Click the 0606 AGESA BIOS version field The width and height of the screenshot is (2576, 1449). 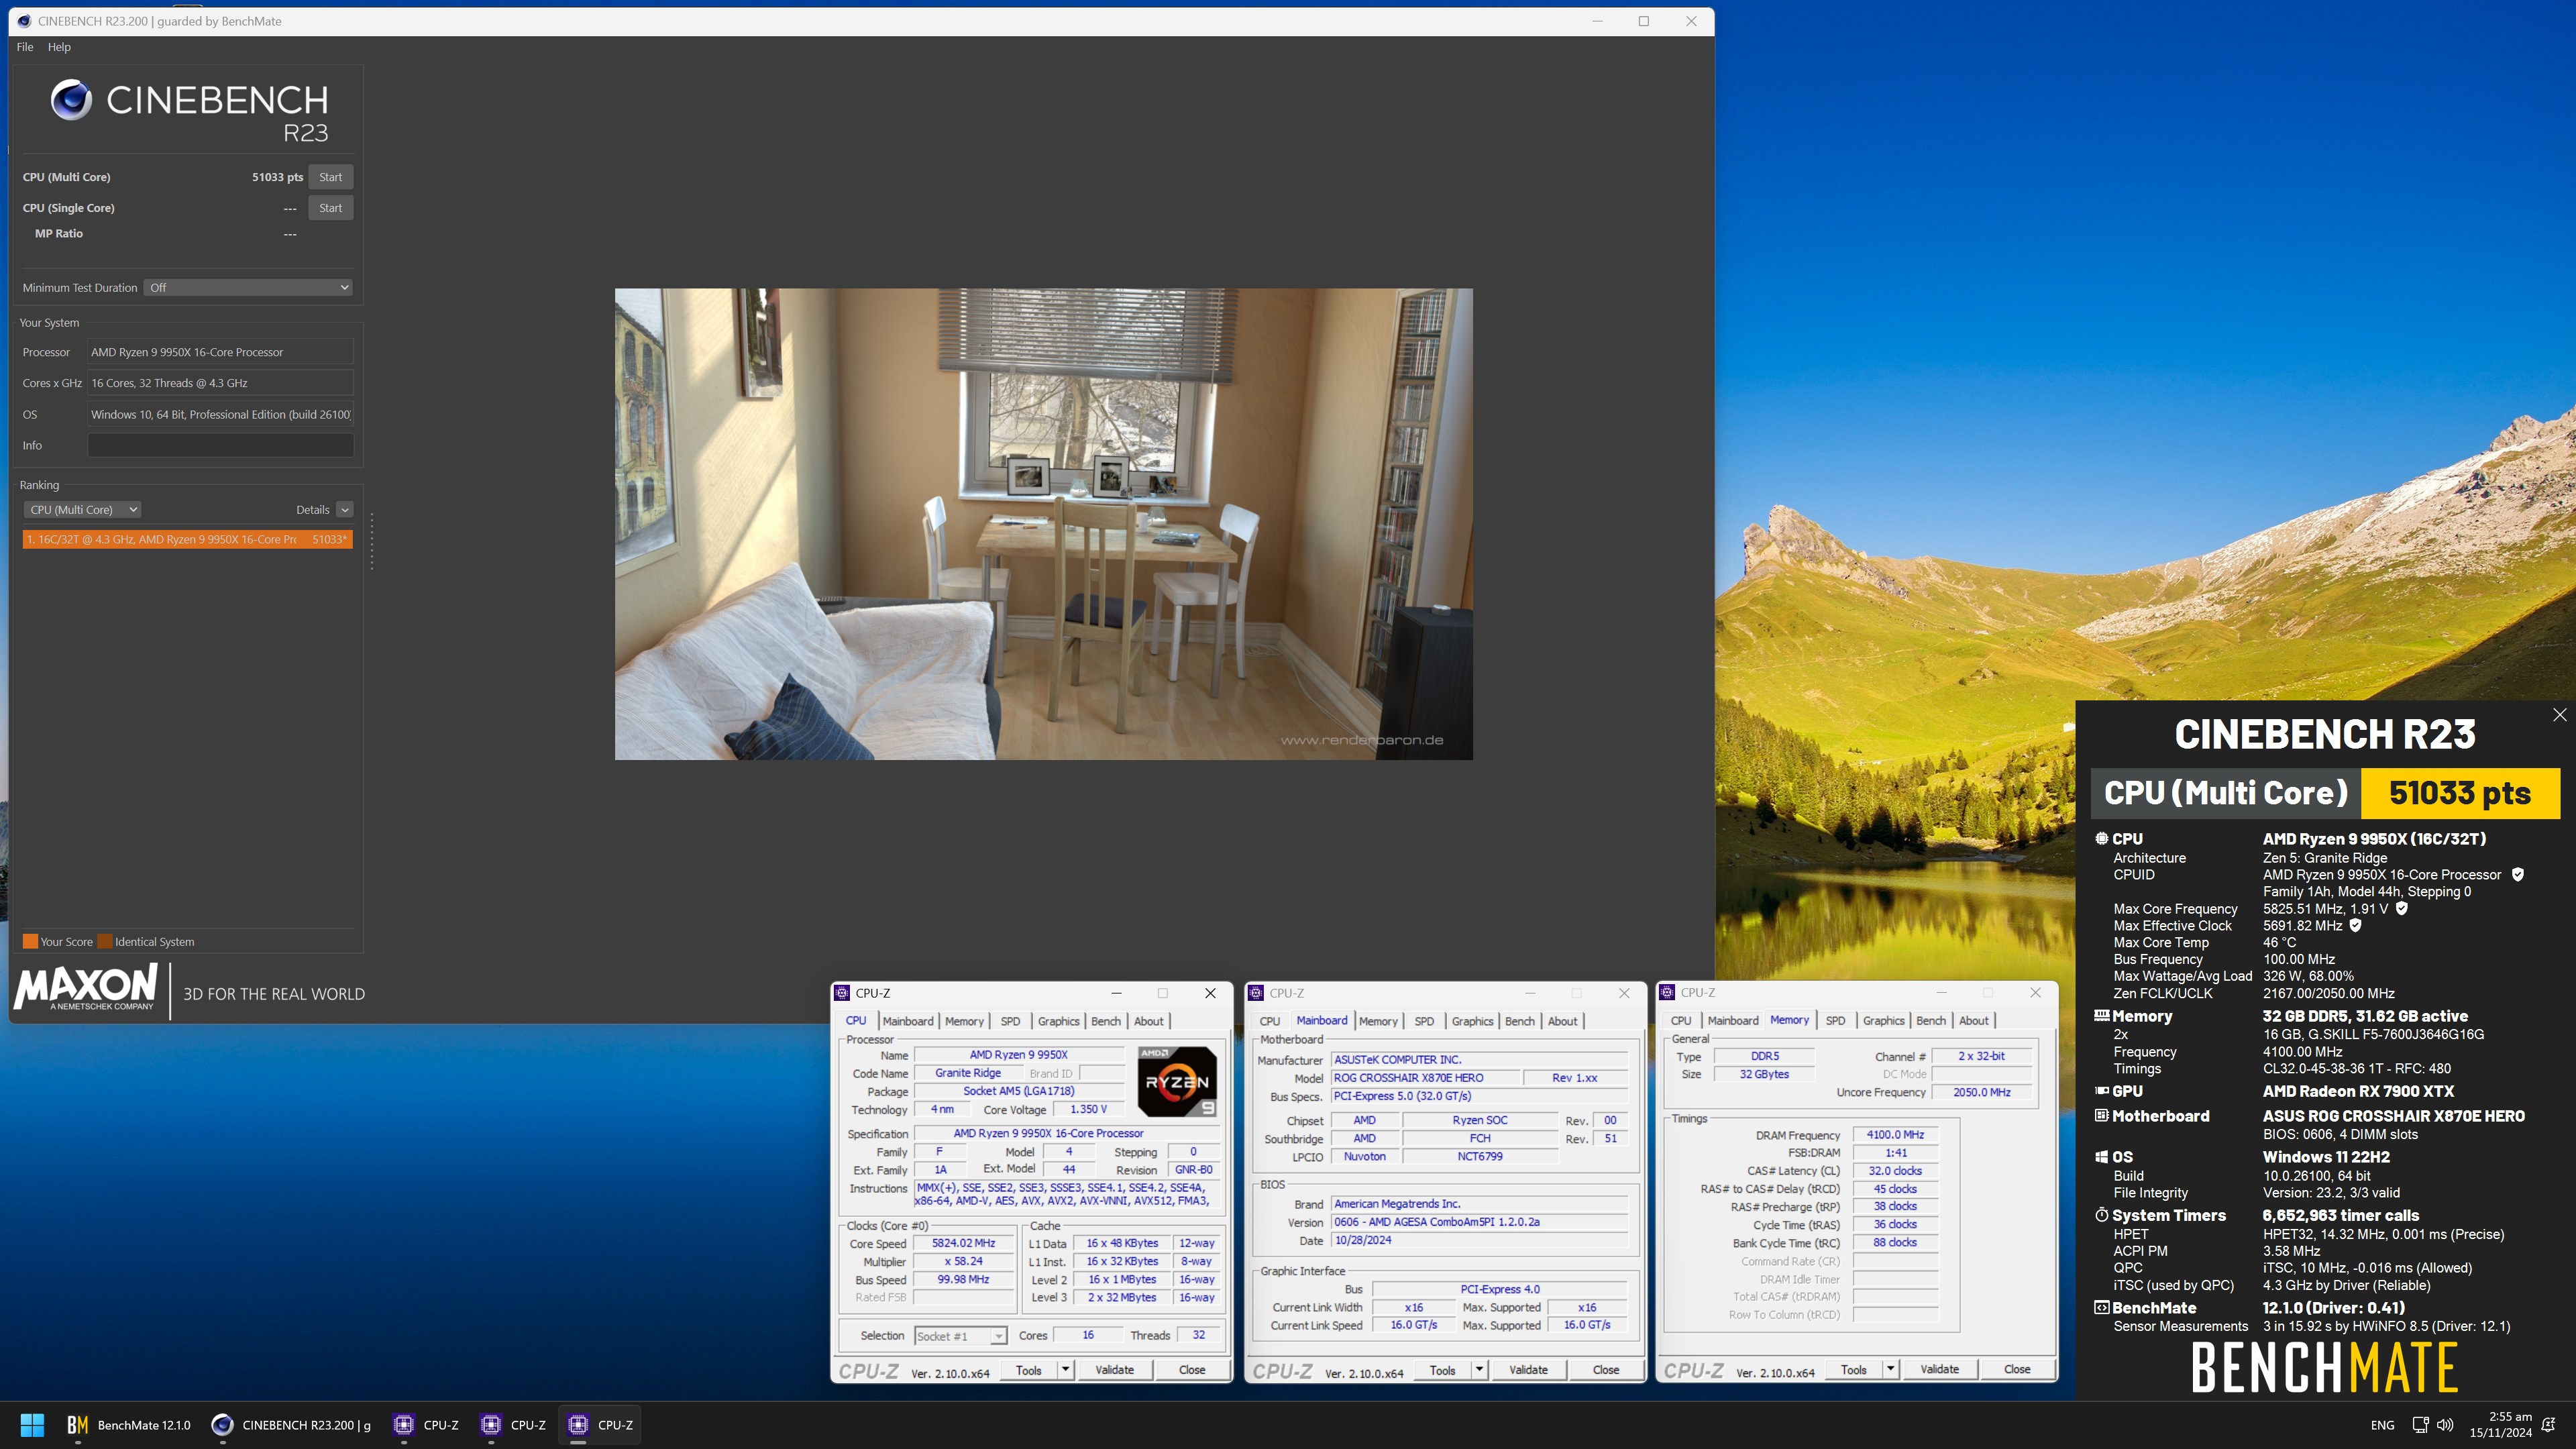[x=1480, y=1222]
